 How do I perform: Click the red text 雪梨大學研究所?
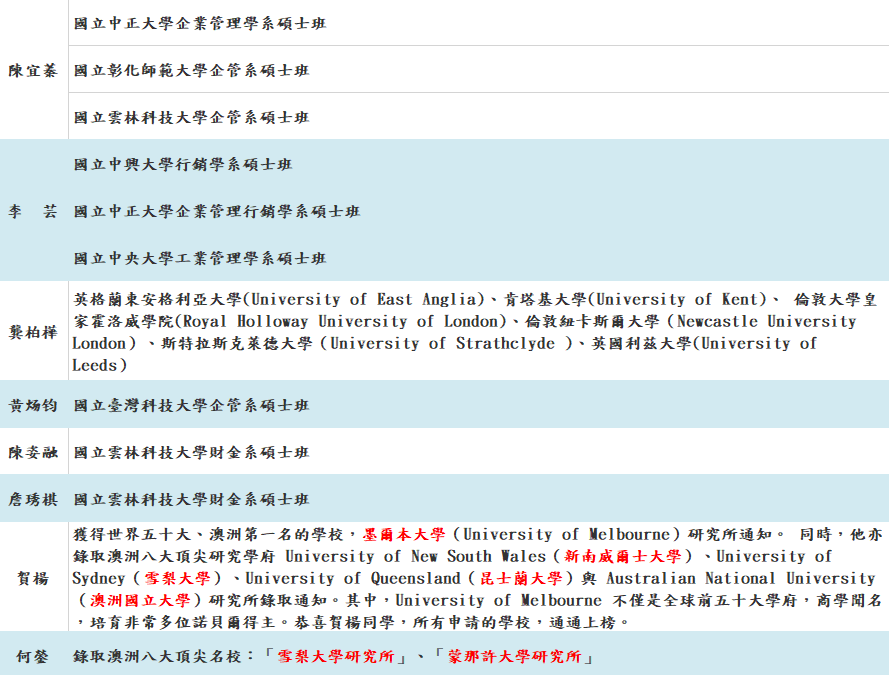[336, 656]
